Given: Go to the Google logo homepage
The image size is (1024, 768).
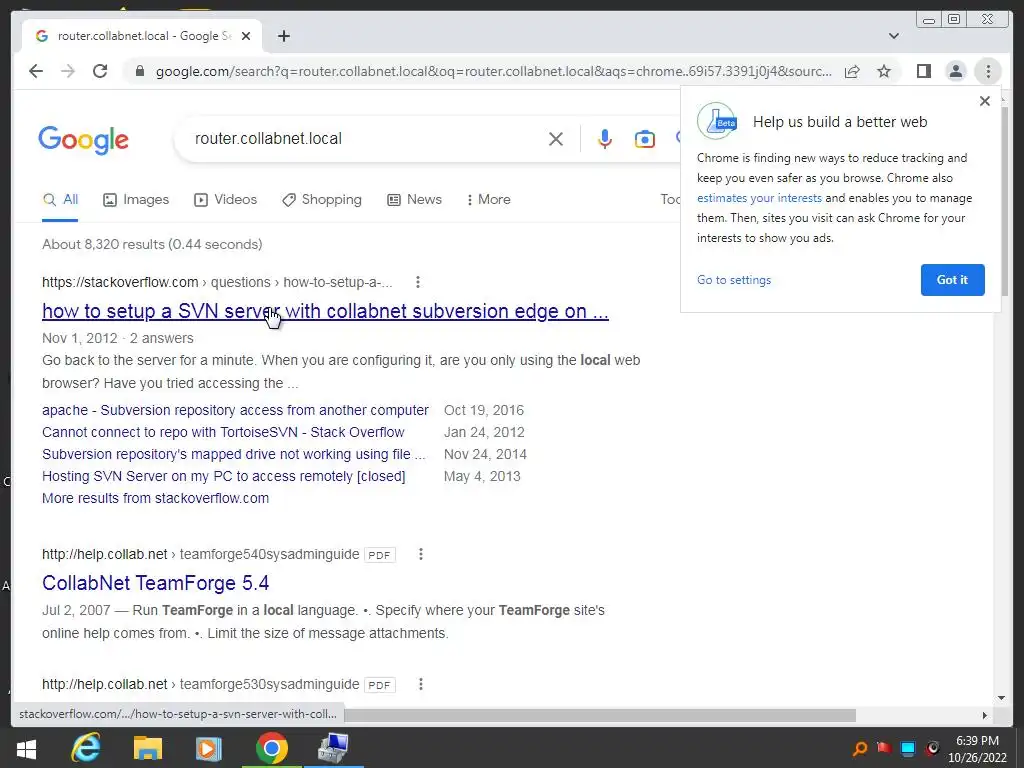Looking at the screenshot, I should point(84,140).
